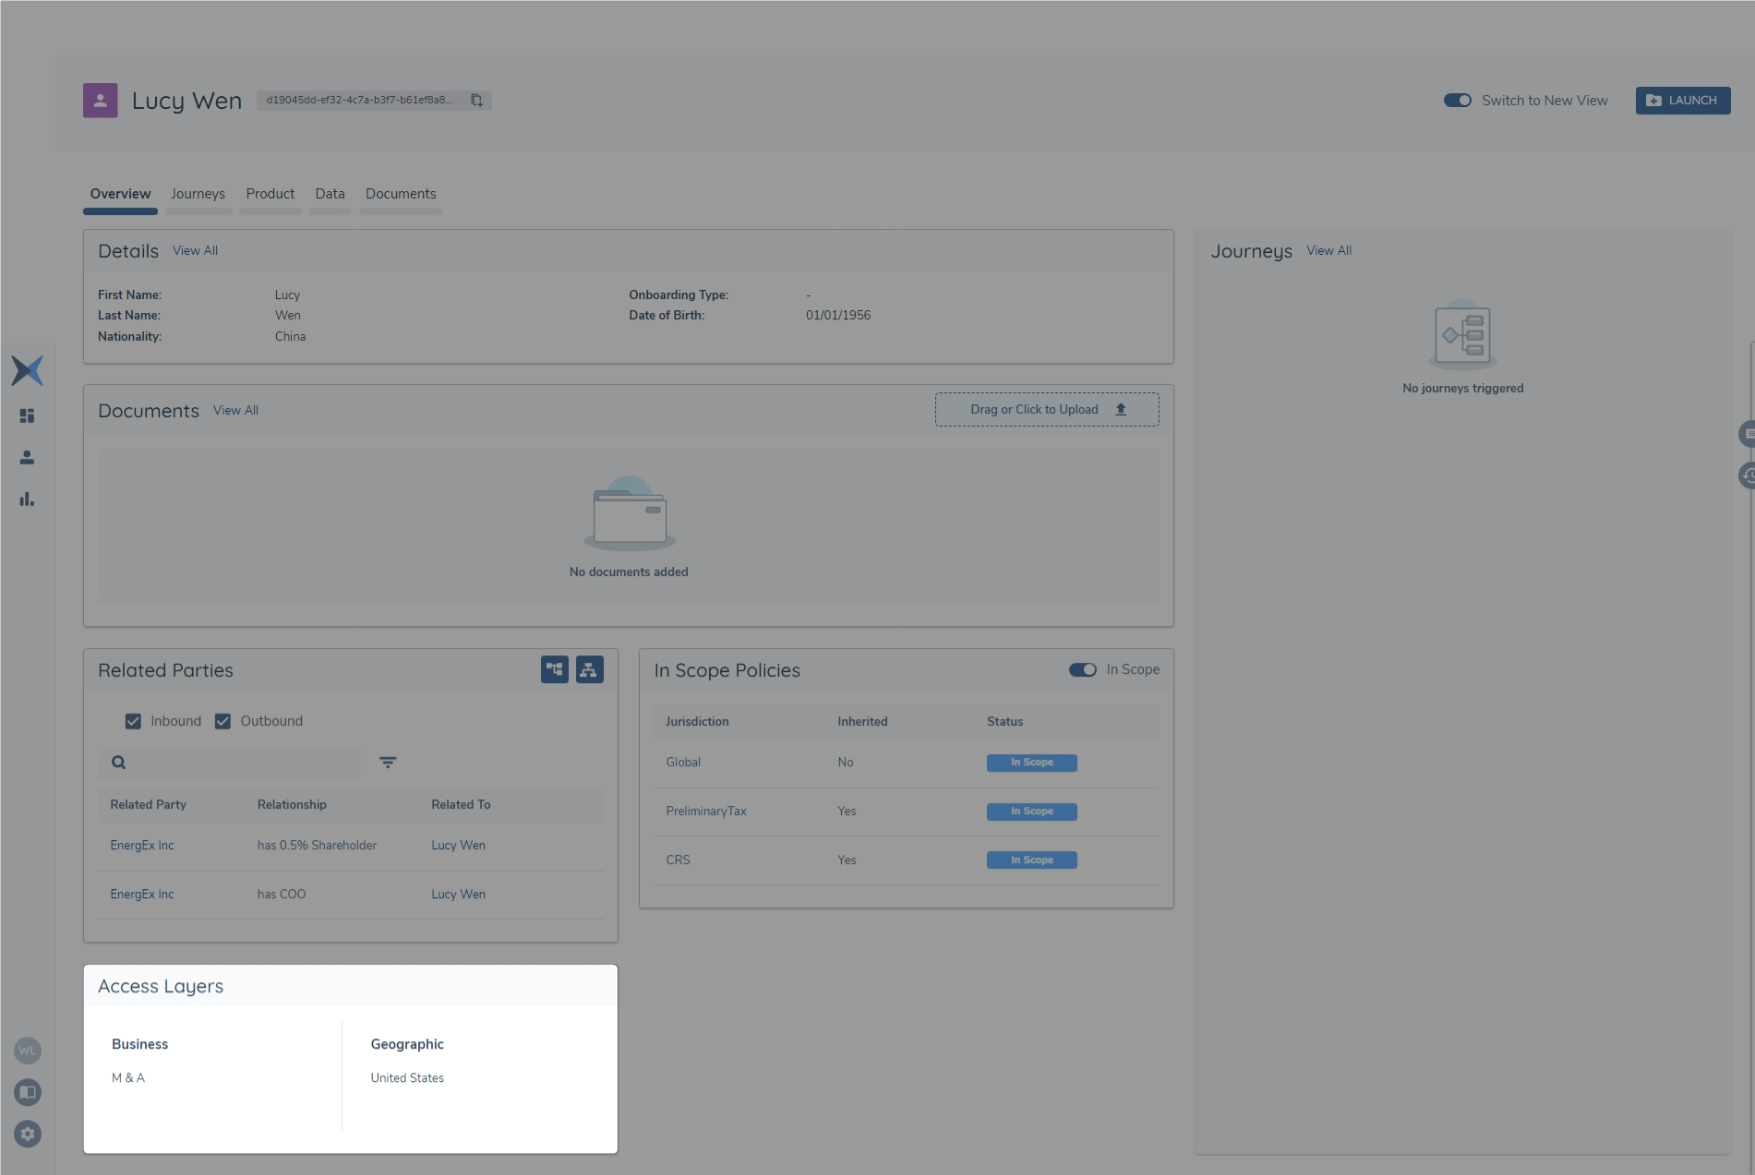Click the In Scope badge for Global
The width and height of the screenshot is (1755, 1175).
click(x=1032, y=763)
